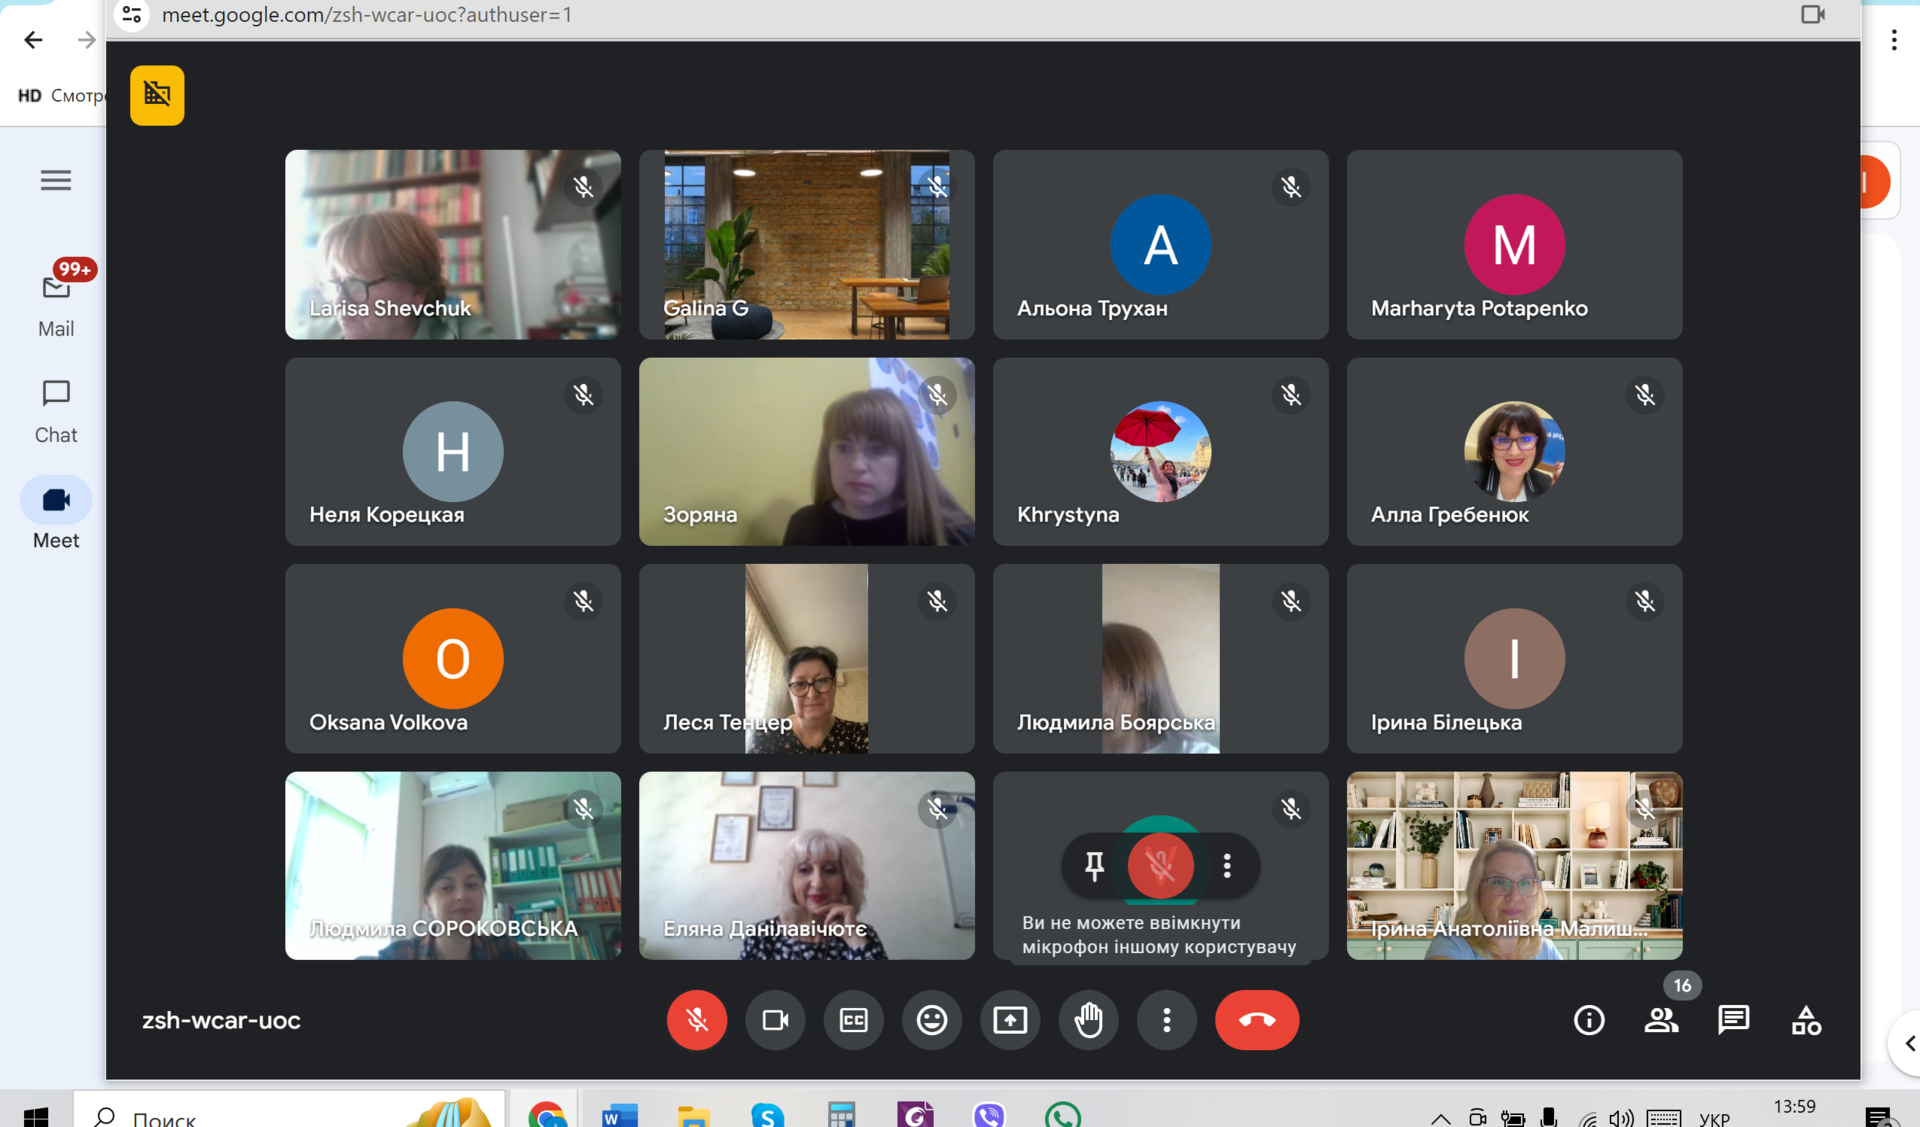Image resolution: width=1920 pixels, height=1127 pixels.
Task: Toggle closed captions button
Action: (x=853, y=1020)
